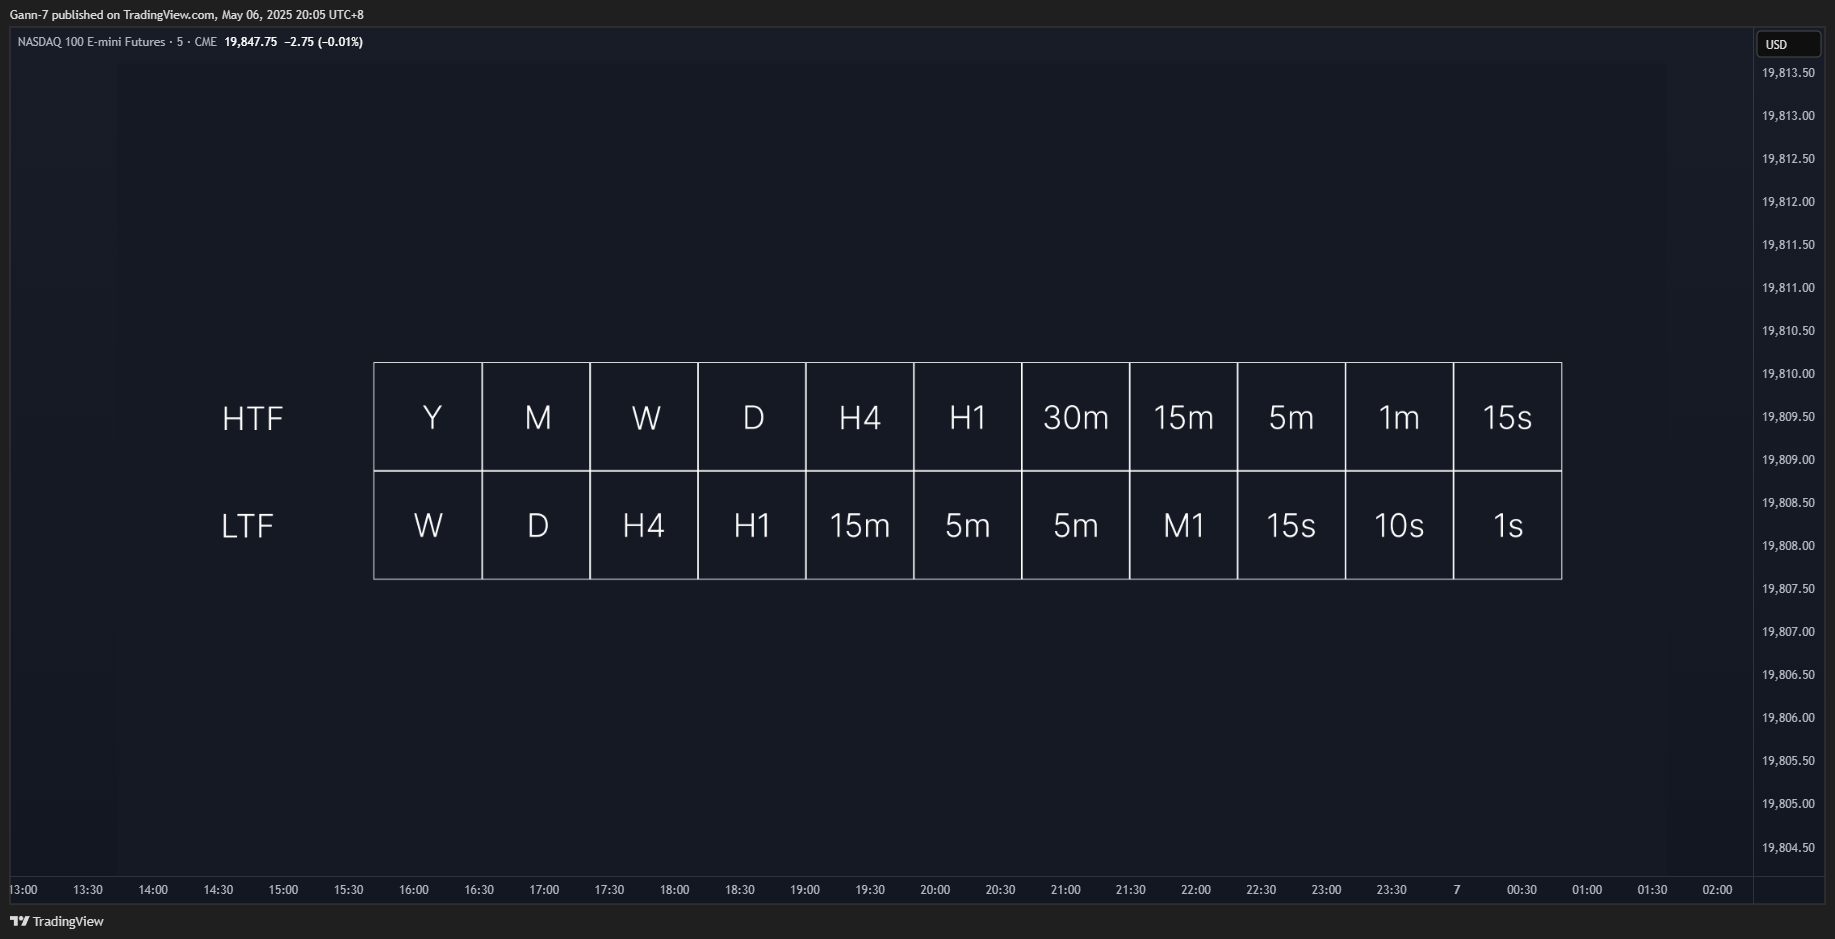Click the 16:00 label on time axis
The image size is (1835, 939).
(x=414, y=890)
